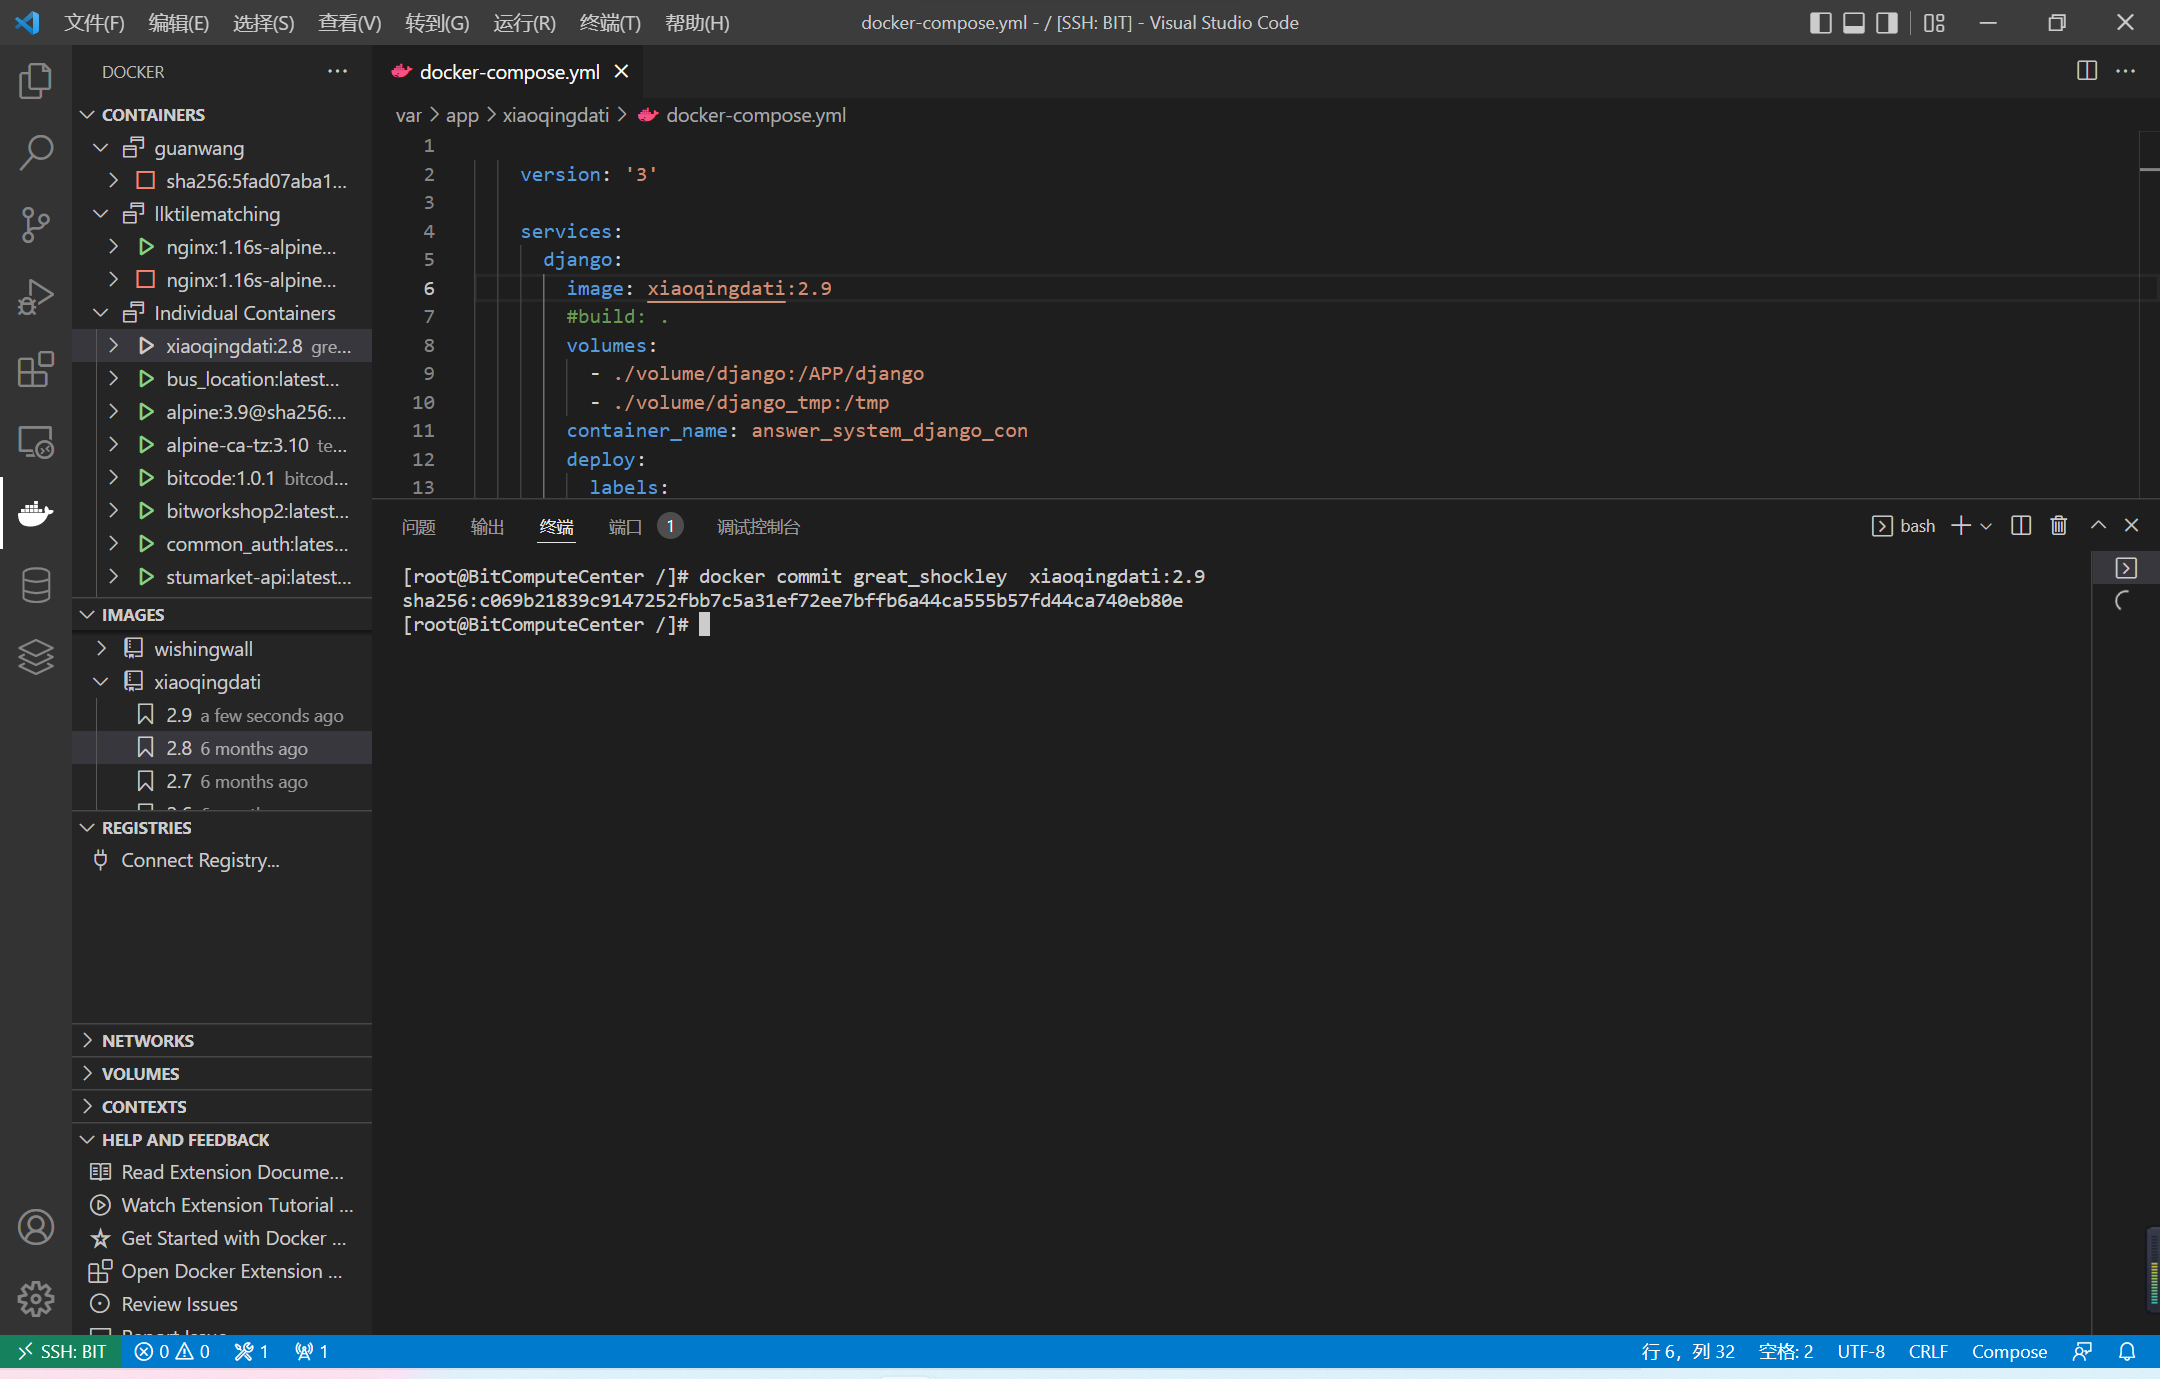Click the split editor right icon
This screenshot has width=2160, height=1379.
(x=2087, y=71)
